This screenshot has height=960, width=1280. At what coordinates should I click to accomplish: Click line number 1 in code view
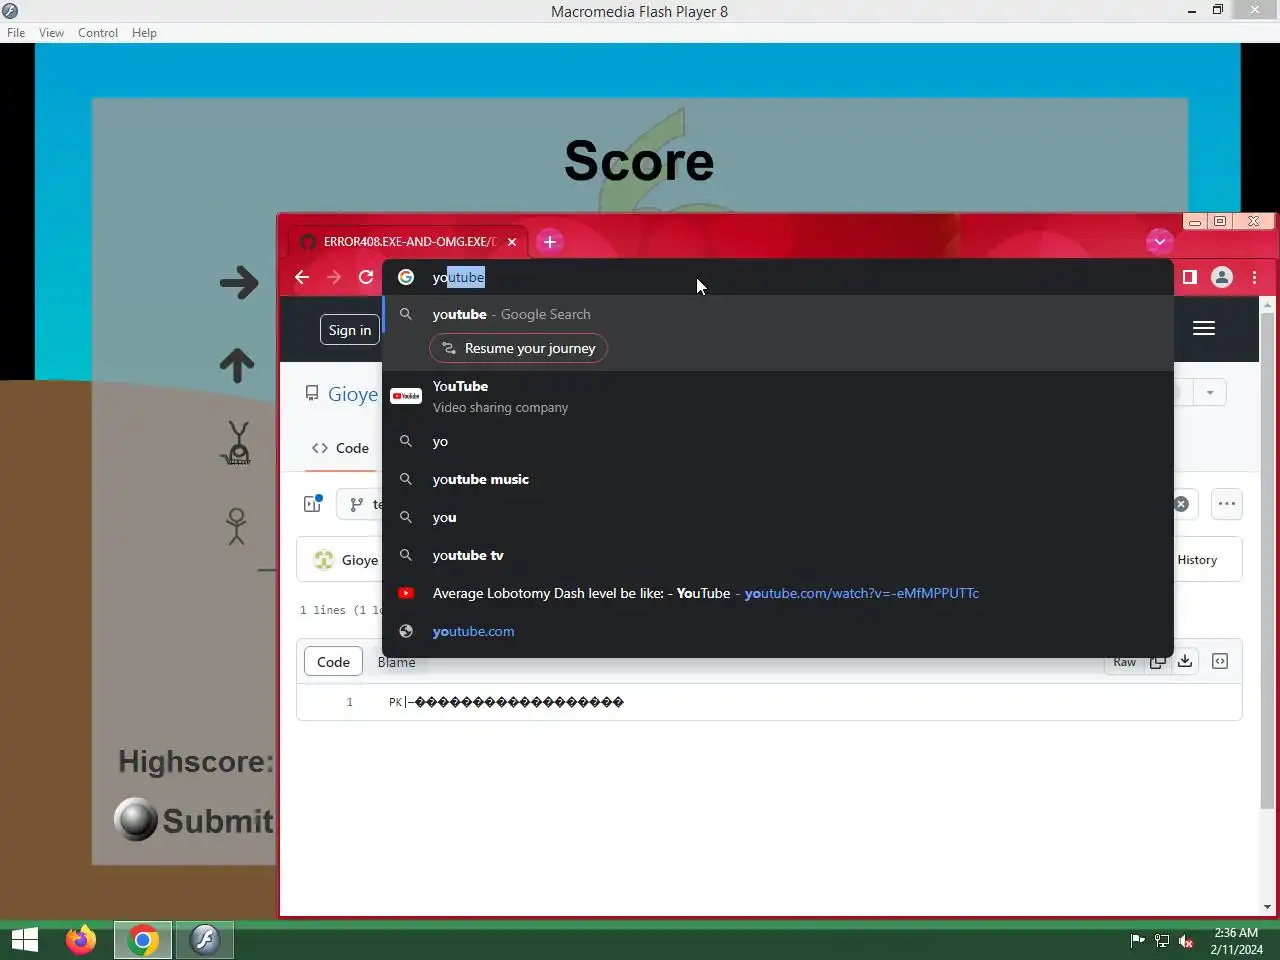[349, 702]
